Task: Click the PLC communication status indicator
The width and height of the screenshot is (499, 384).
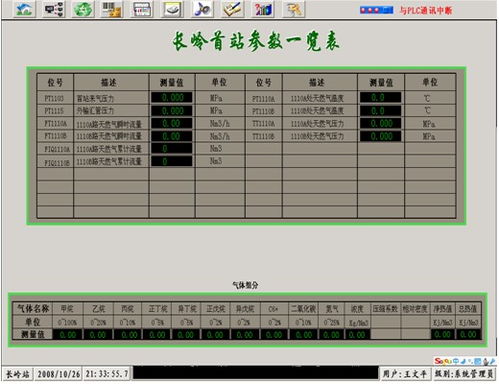Action: click(x=376, y=10)
